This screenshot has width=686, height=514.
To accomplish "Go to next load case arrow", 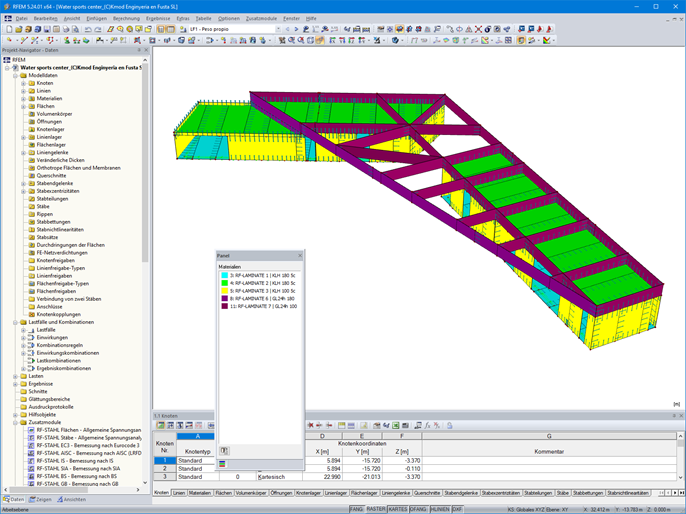I will (296, 29).
